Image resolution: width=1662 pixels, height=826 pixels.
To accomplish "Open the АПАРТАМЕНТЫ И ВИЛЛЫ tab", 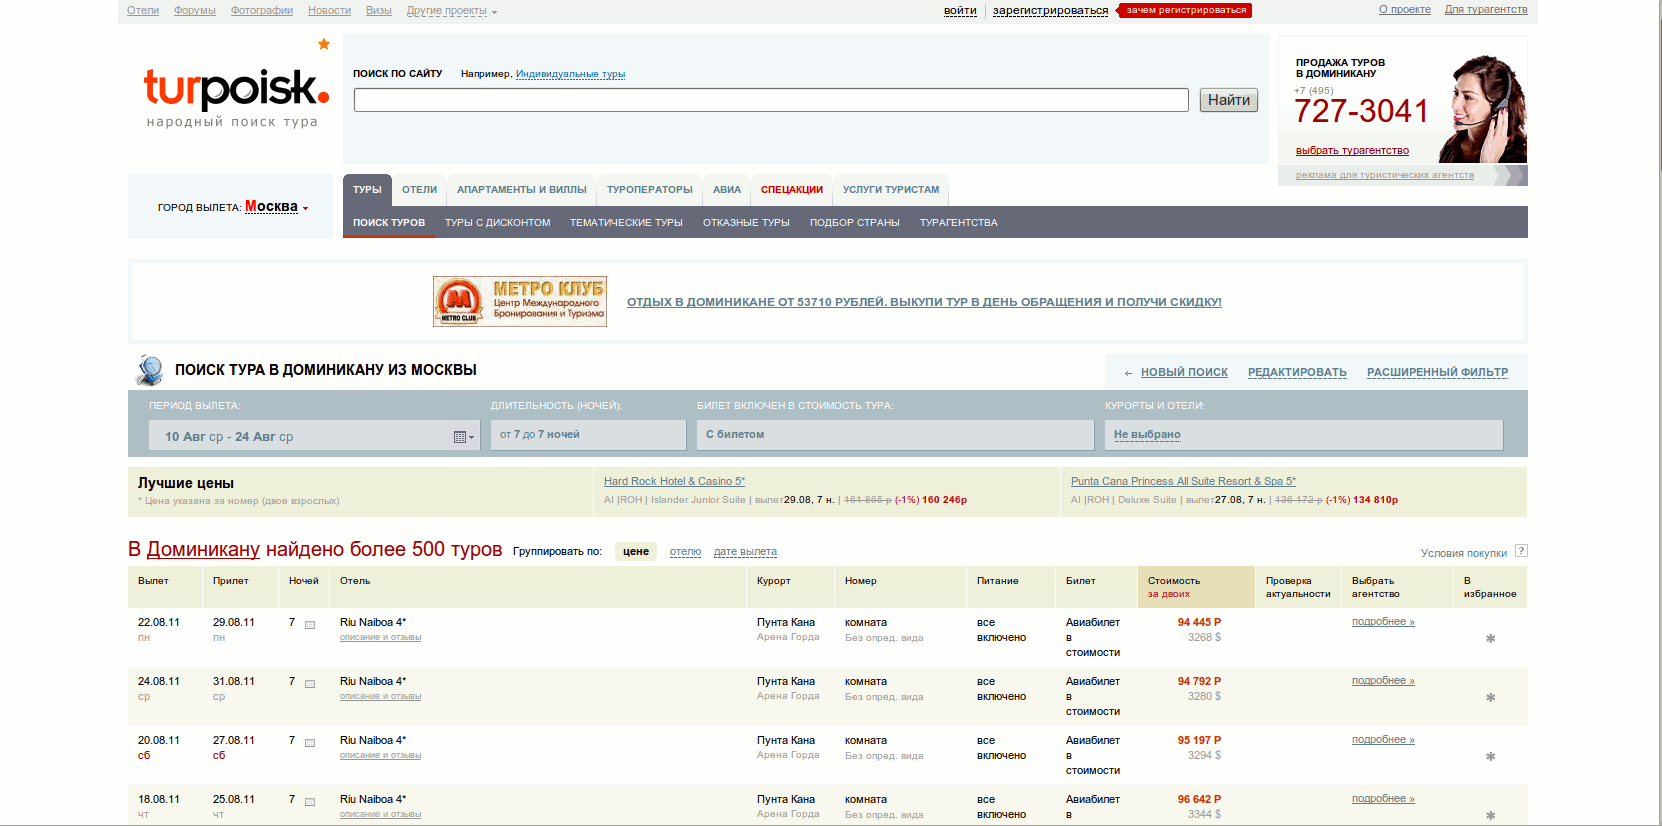I will (522, 190).
